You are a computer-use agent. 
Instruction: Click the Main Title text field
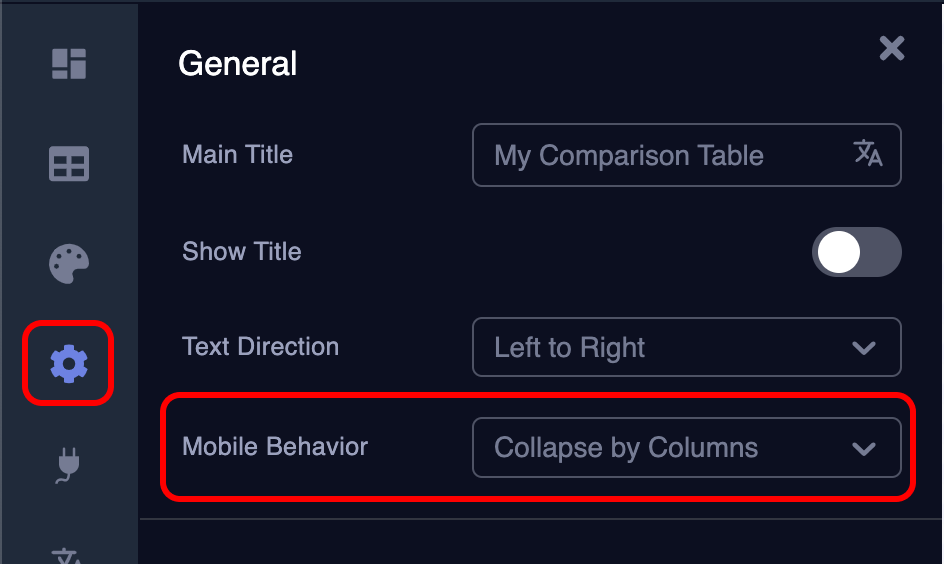[660, 155]
